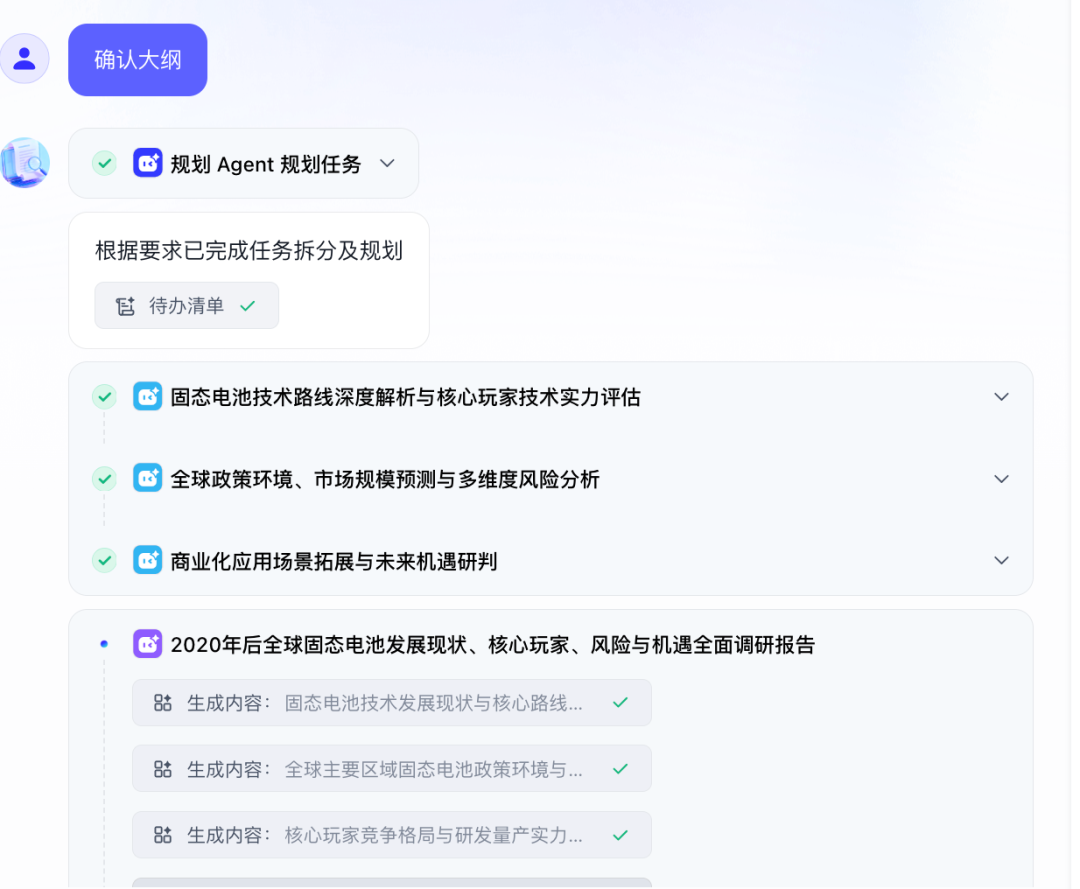This screenshot has width=1080, height=889.
Task: Click the grid icon on 全球主要区域 row
Action: click(162, 769)
